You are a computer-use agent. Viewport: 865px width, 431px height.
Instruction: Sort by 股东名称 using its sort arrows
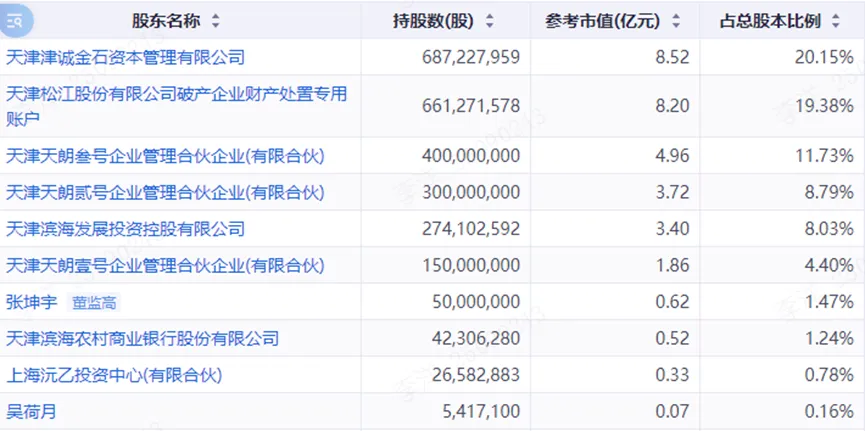[215, 22]
